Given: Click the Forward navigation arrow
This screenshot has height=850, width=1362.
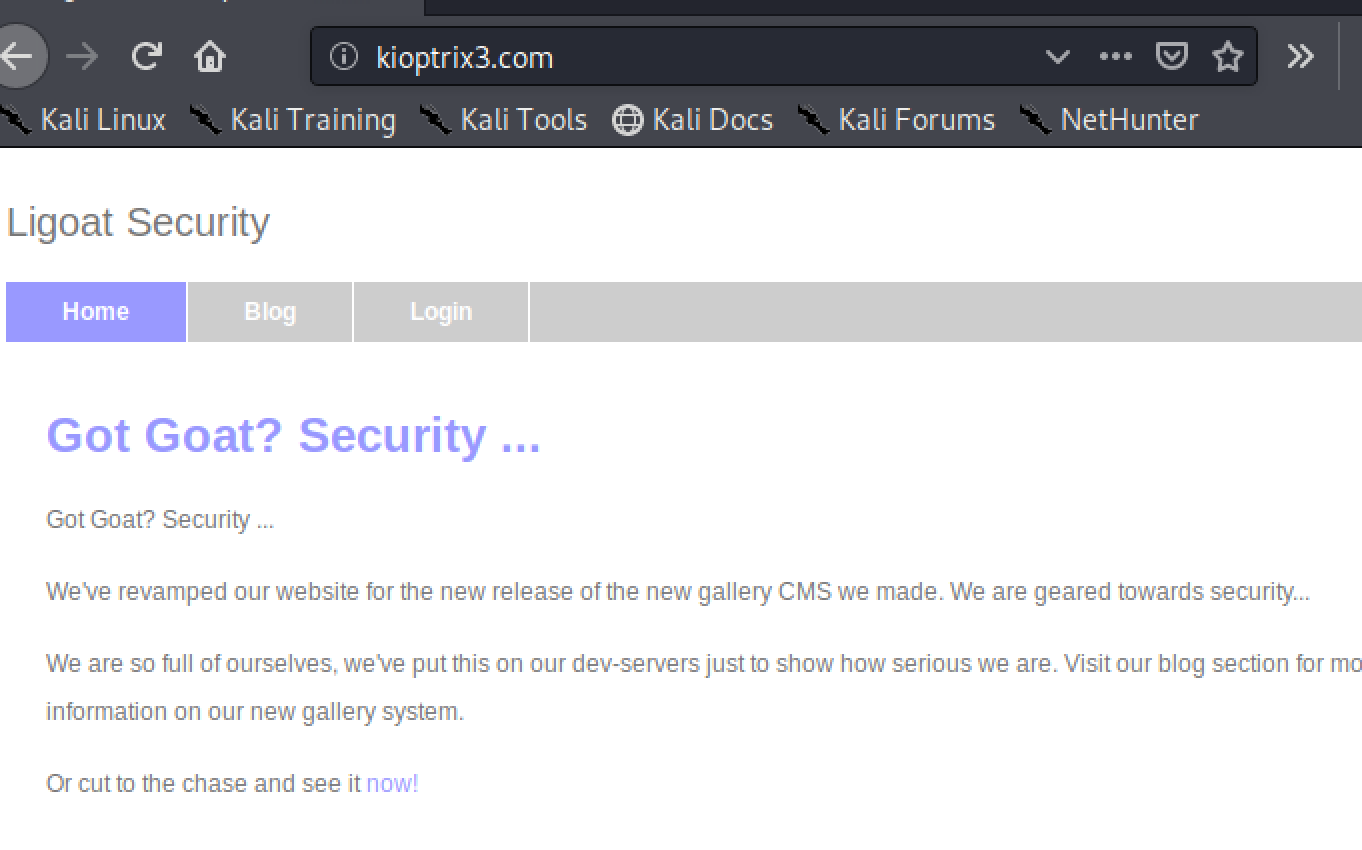Looking at the screenshot, I should (82, 57).
